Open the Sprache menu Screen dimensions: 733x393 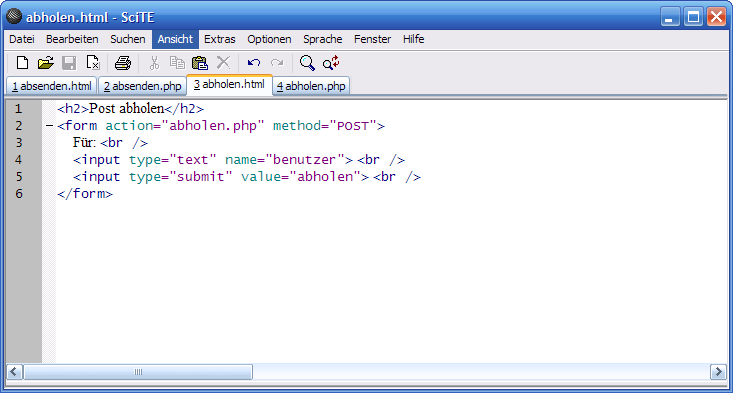coord(323,39)
